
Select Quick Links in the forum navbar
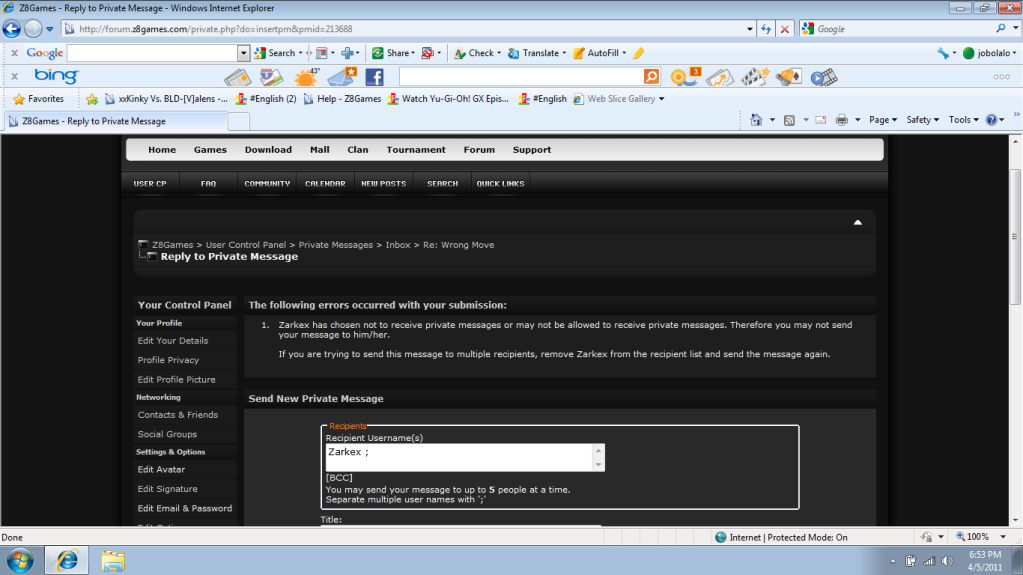pos(501,184)
